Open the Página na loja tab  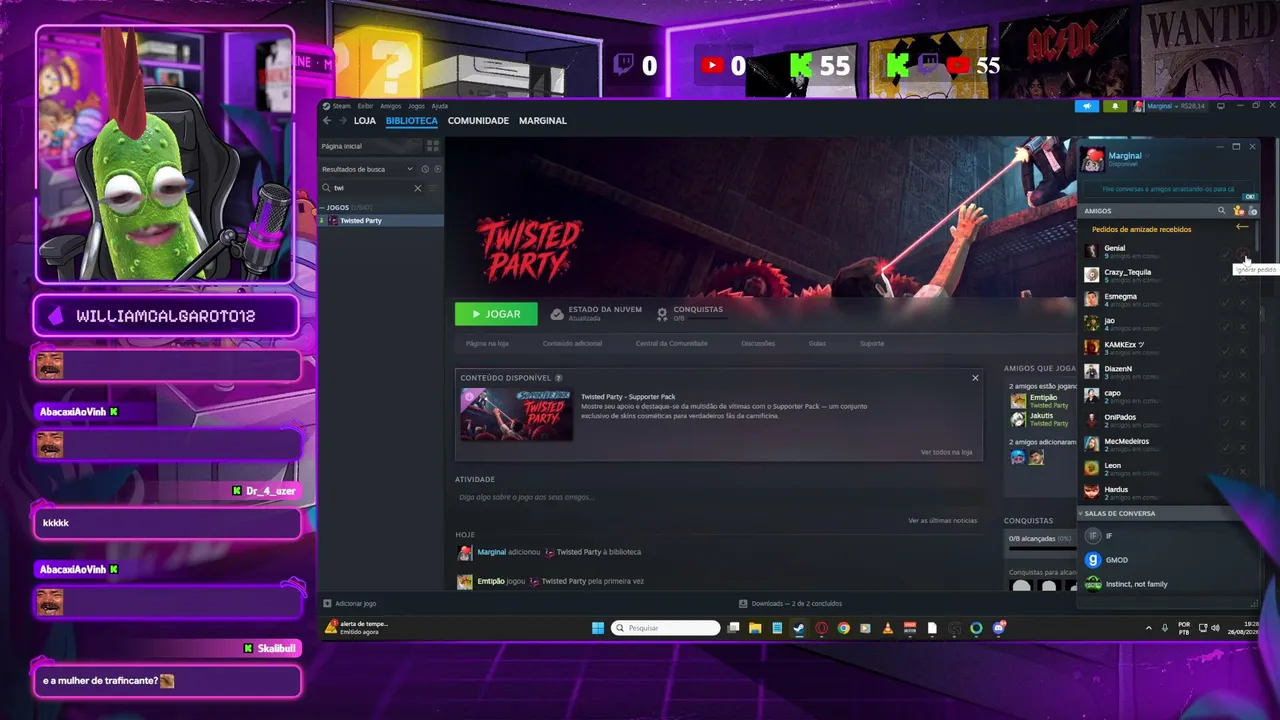click(x=487, y=343)
